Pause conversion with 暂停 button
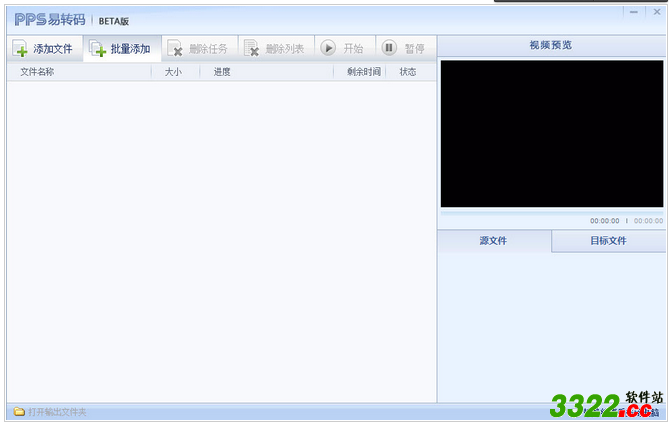Image resolution: width=670 pixels, height=425 pixels. 406,48
